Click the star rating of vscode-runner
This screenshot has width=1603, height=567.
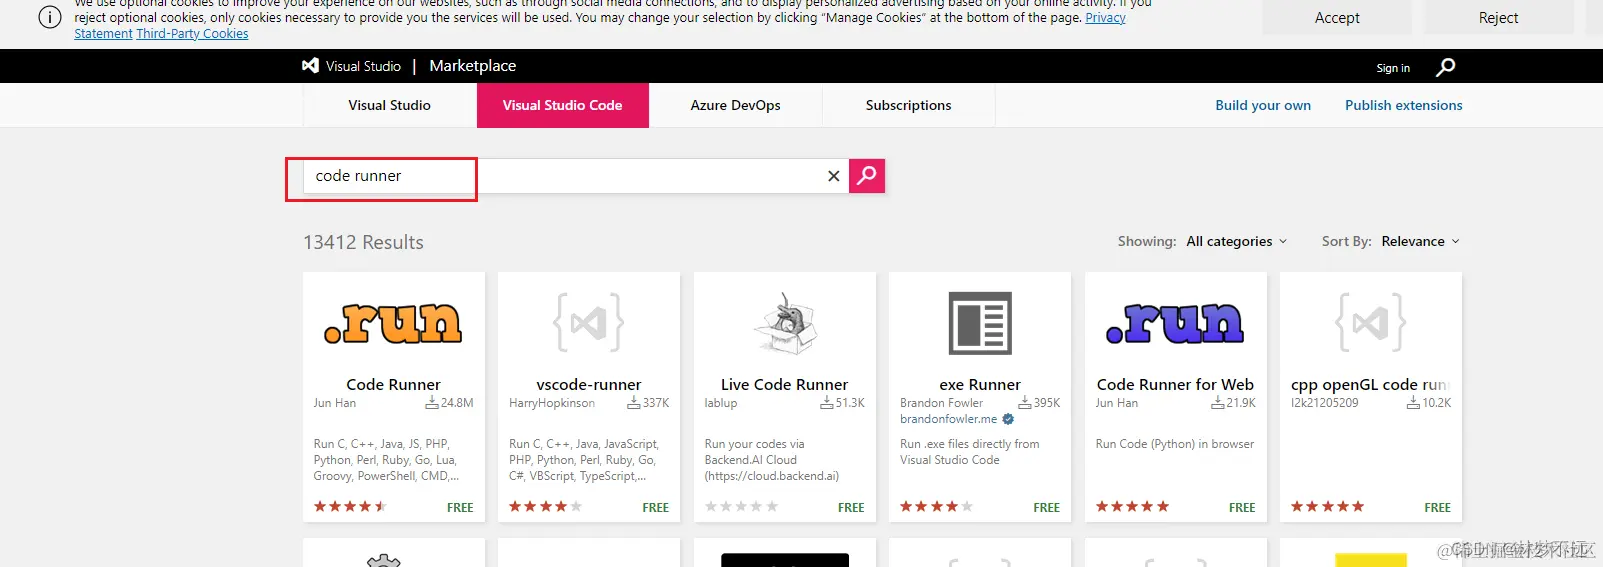(x=546, y=507)
